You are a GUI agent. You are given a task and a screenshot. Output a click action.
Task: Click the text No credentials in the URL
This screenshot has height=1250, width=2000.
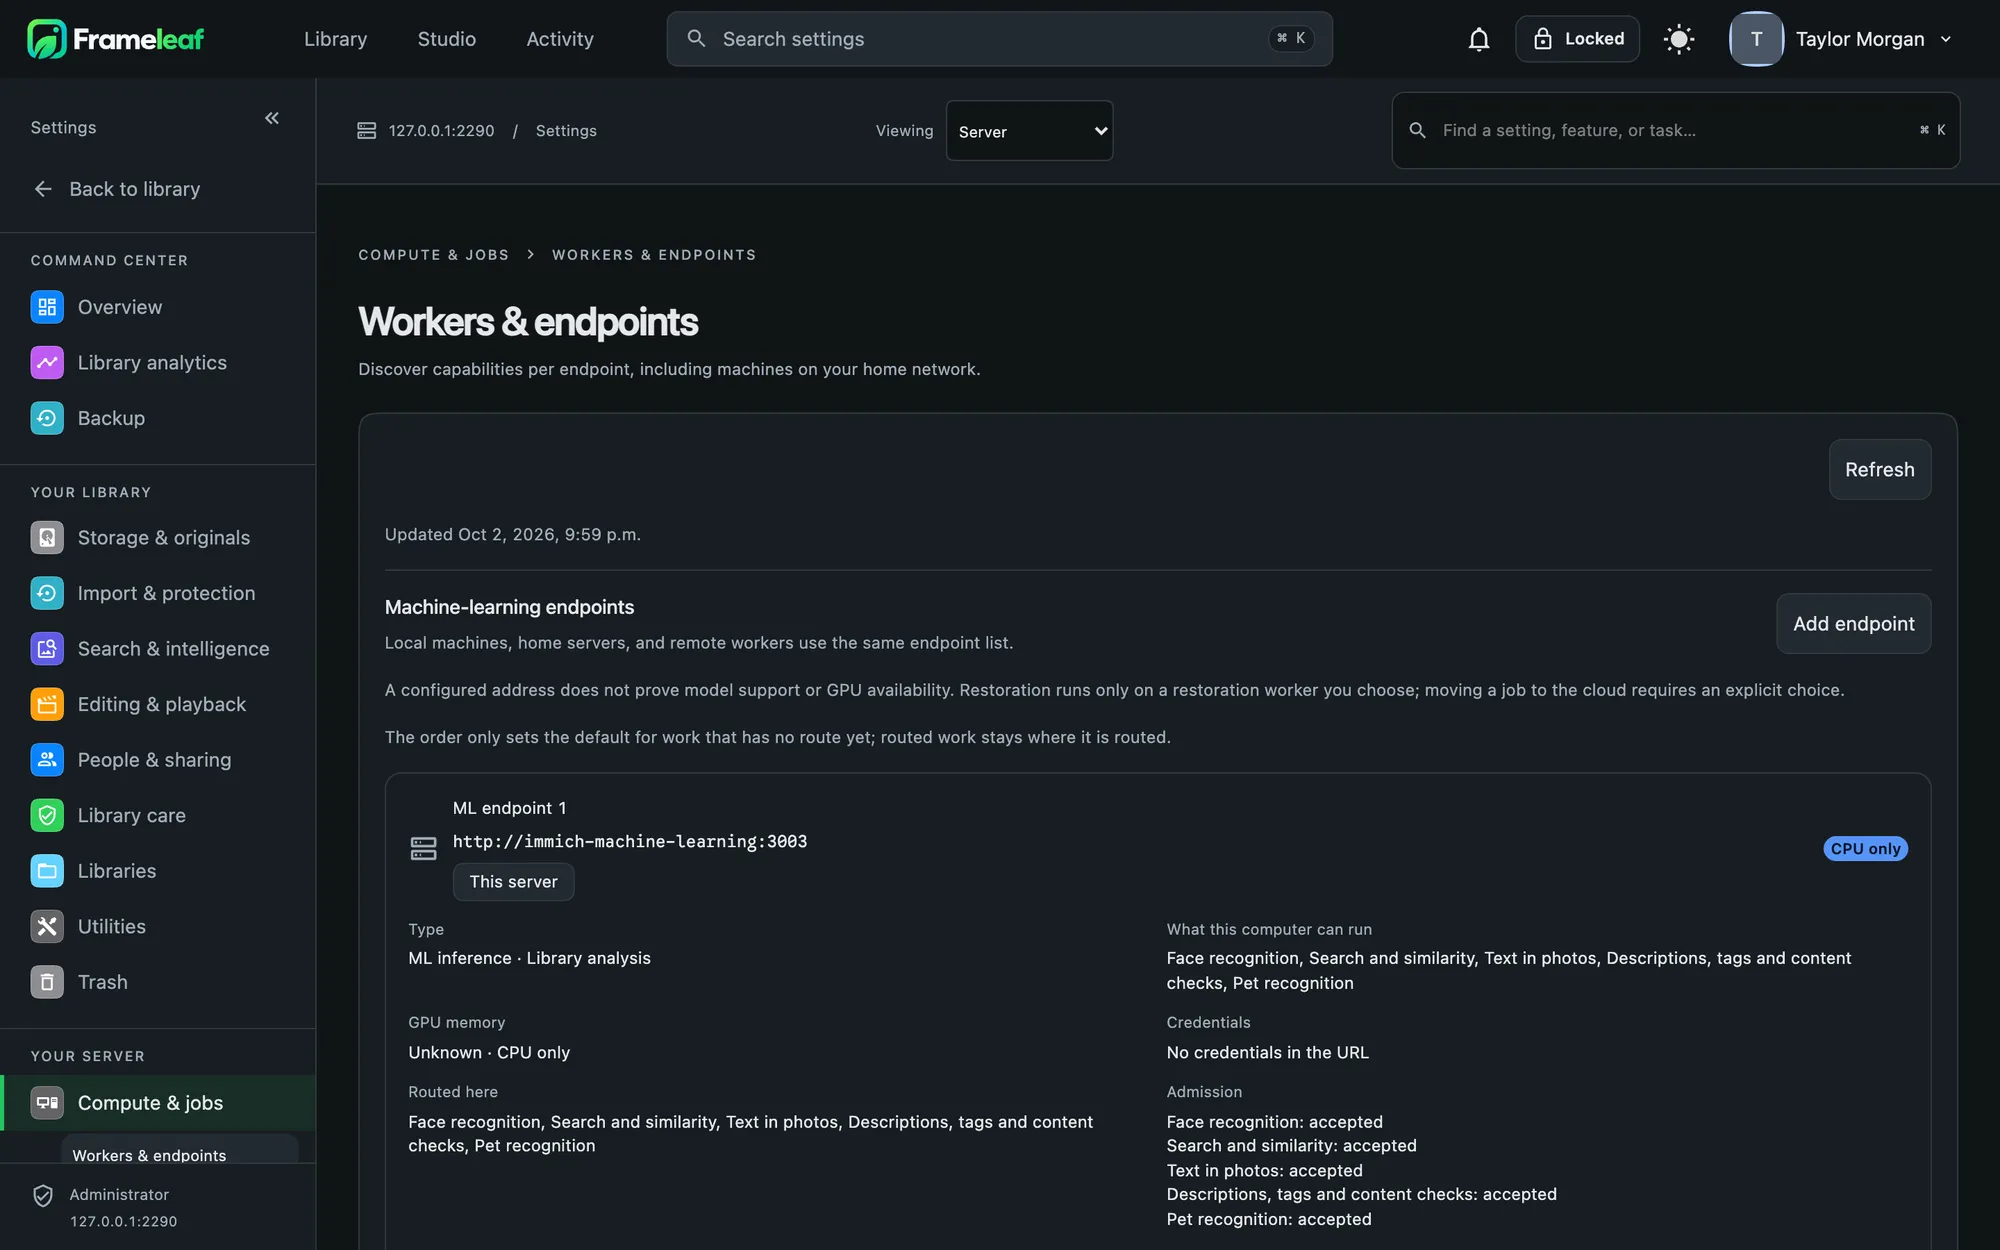(x=1267, y=1053)
